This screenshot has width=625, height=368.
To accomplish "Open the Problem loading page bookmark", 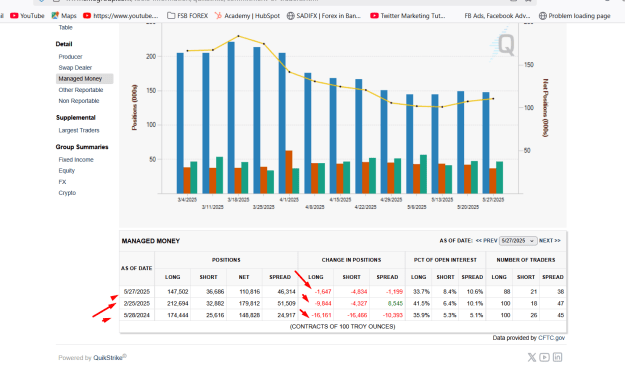I will [574, 16].
